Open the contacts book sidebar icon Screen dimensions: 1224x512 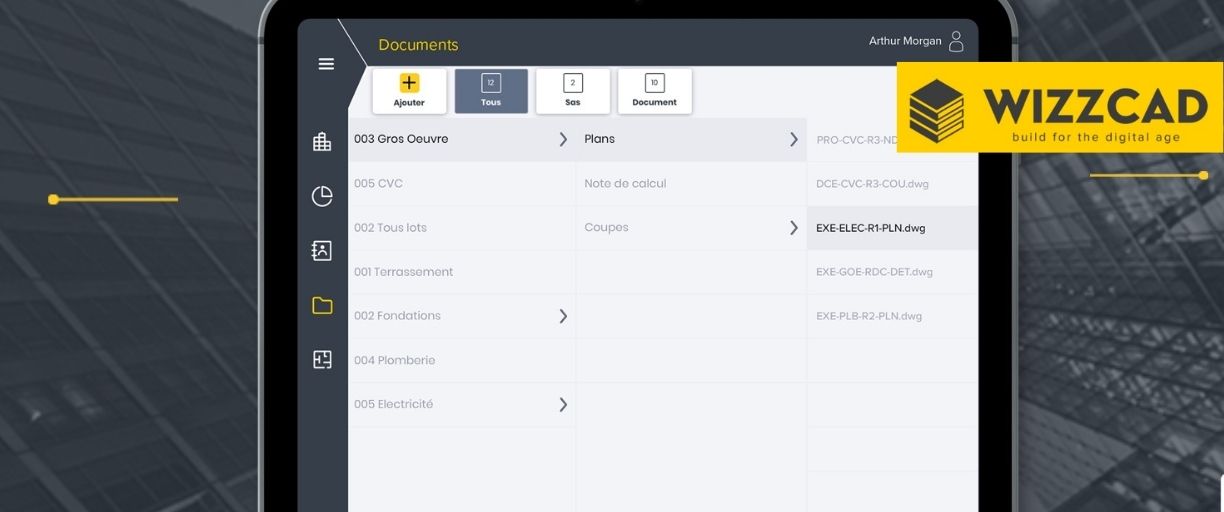coord(322,251)
